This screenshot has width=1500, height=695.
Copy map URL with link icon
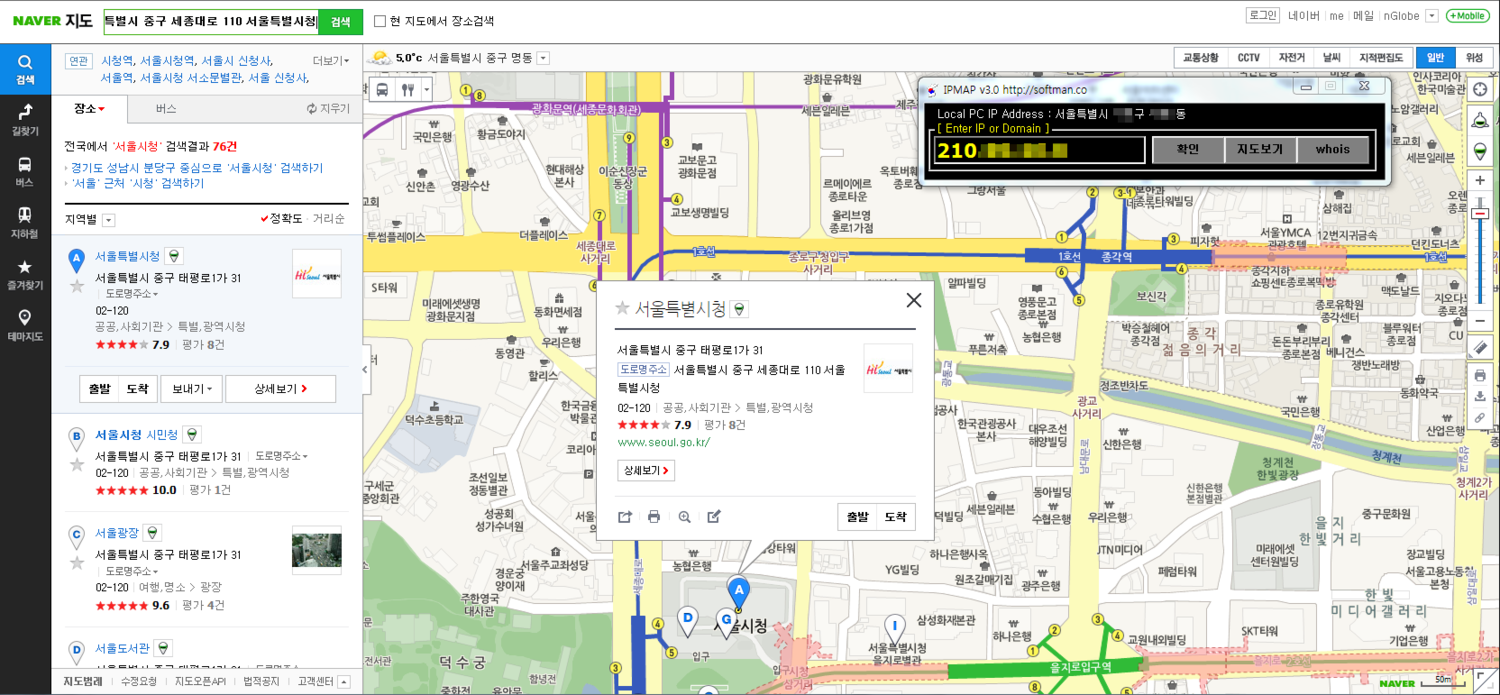(x=1481, y=418)
